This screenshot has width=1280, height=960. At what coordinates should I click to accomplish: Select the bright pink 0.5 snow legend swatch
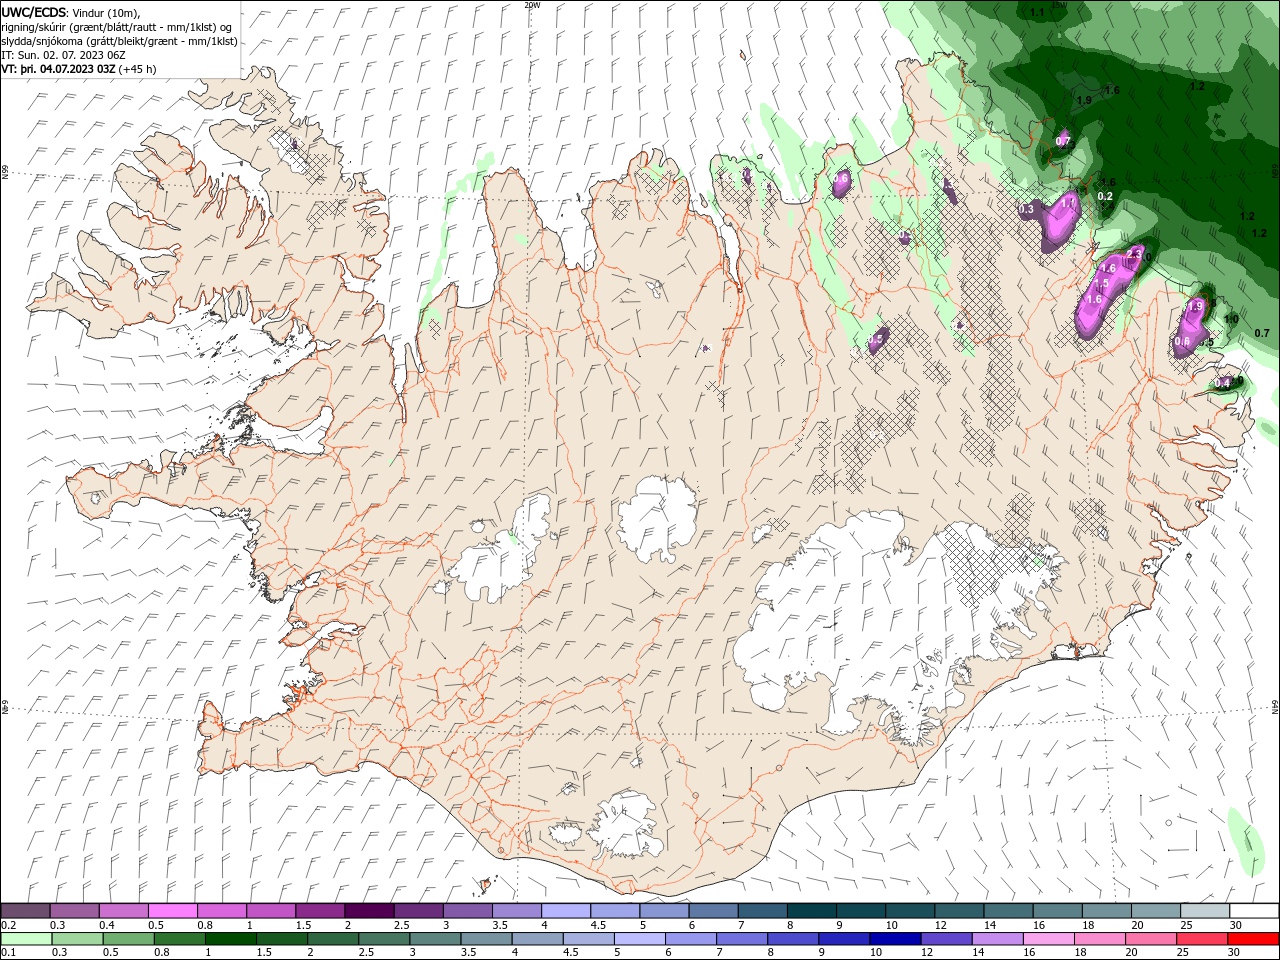pos(172,911)
